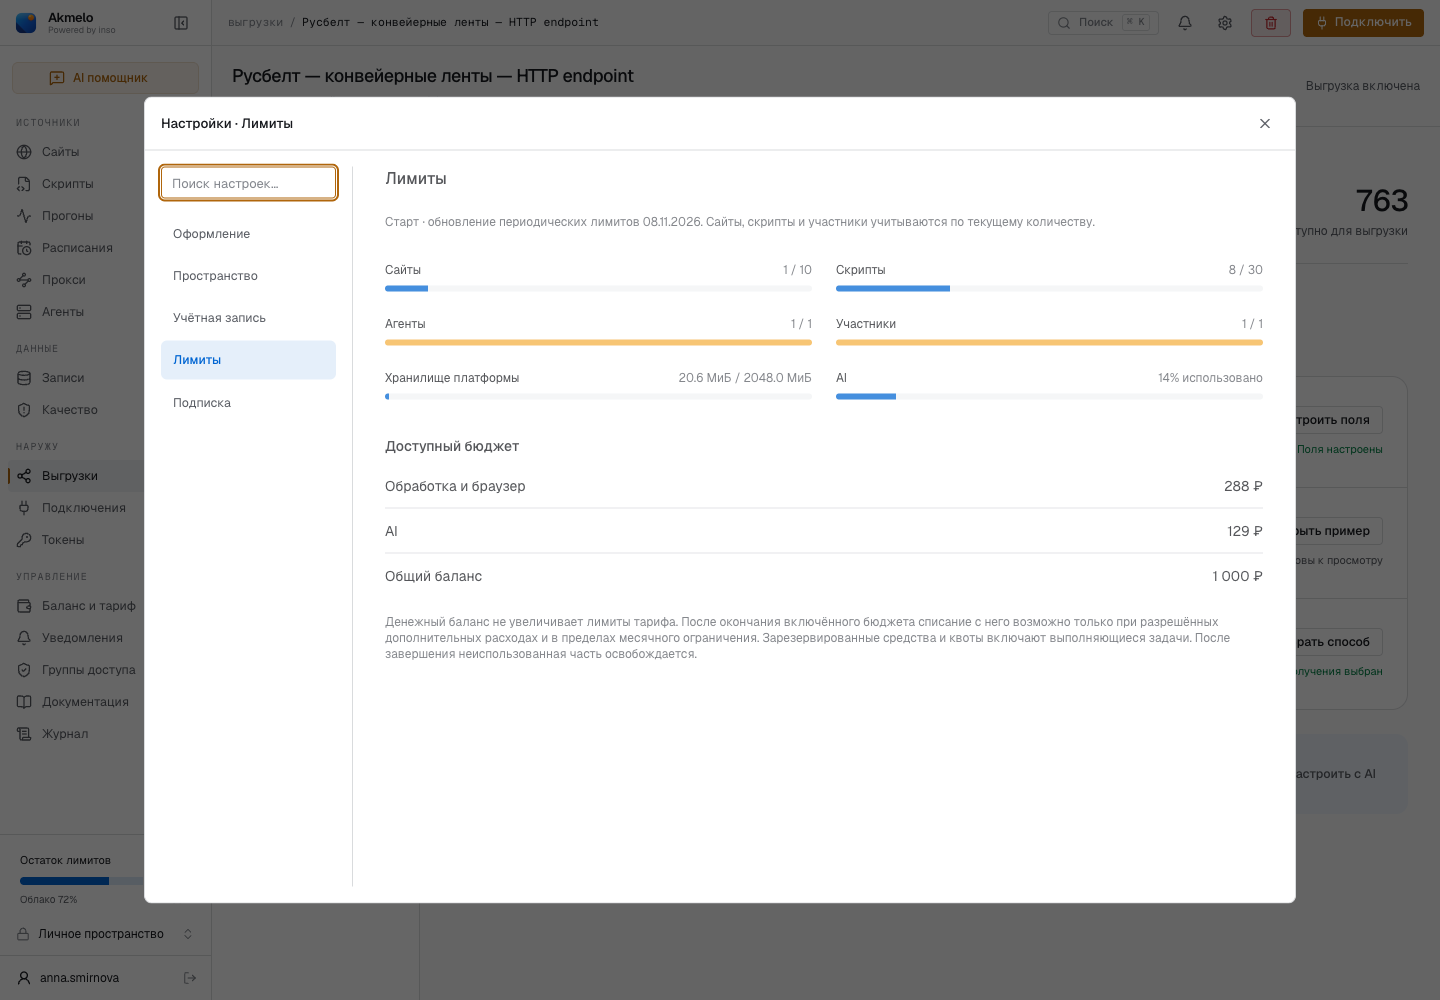Open the Подписка settings section
The height and width of the screenshot is (1000, 1440).
point(248,403)
